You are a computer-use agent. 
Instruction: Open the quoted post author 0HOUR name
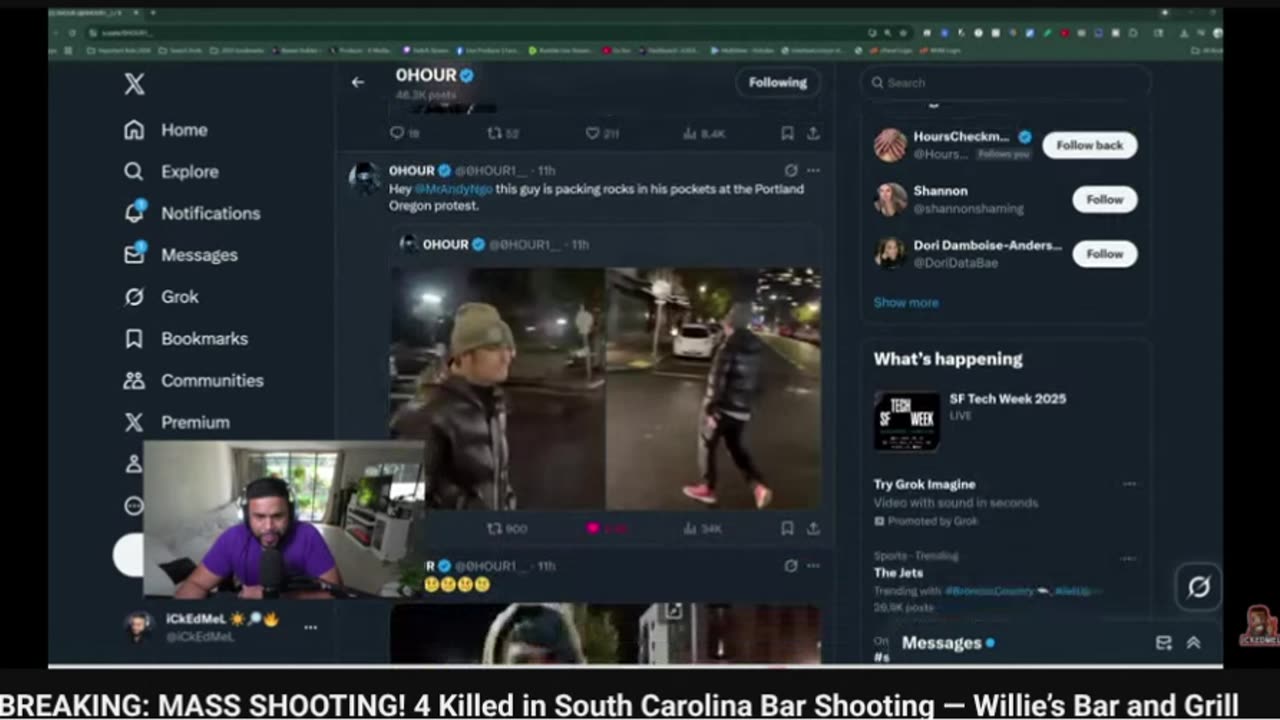pyautogui.click(x=446, y=244)
